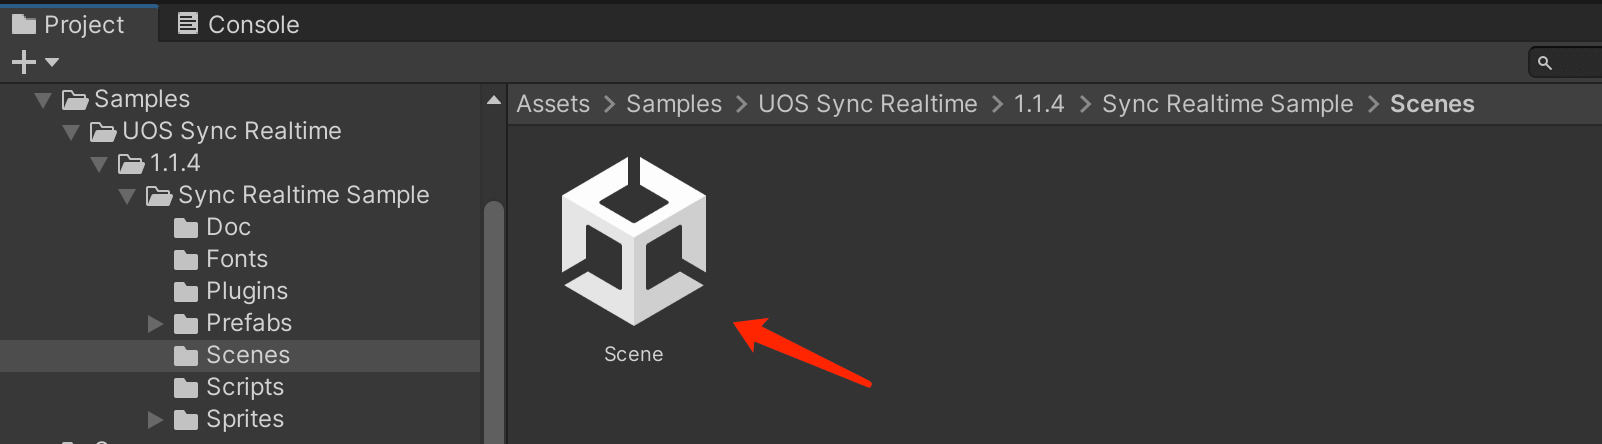1602x444 pixels.
Task: Click the Doc folder icon
Action: coord(186,228)
